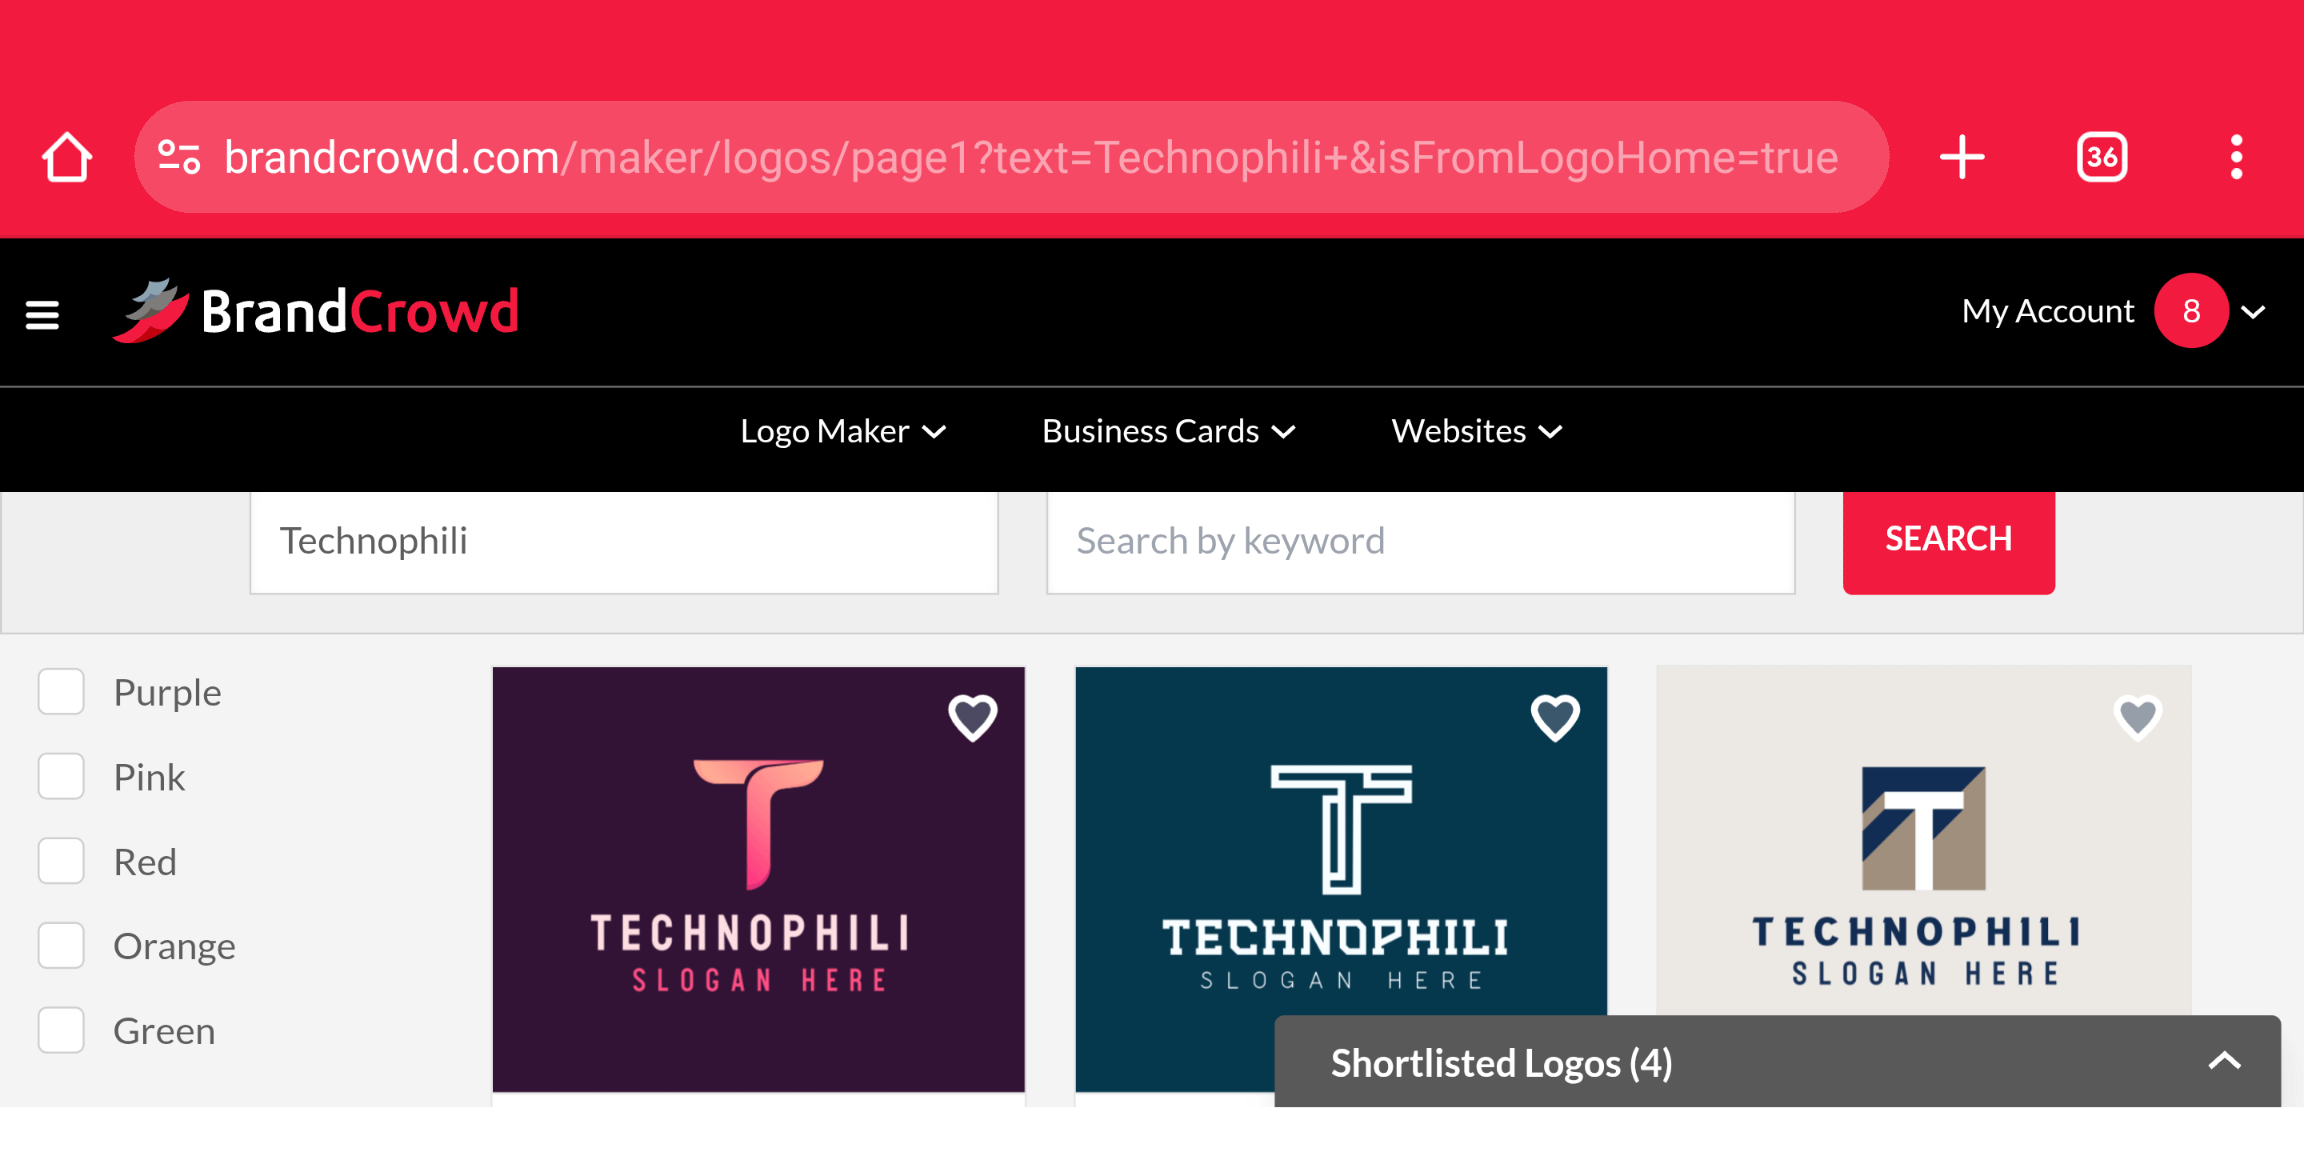Image resolution: width=2304 pixels, height=1152 pixels.
Task: Open the Websites dropdown
Action: (1476, 431)
